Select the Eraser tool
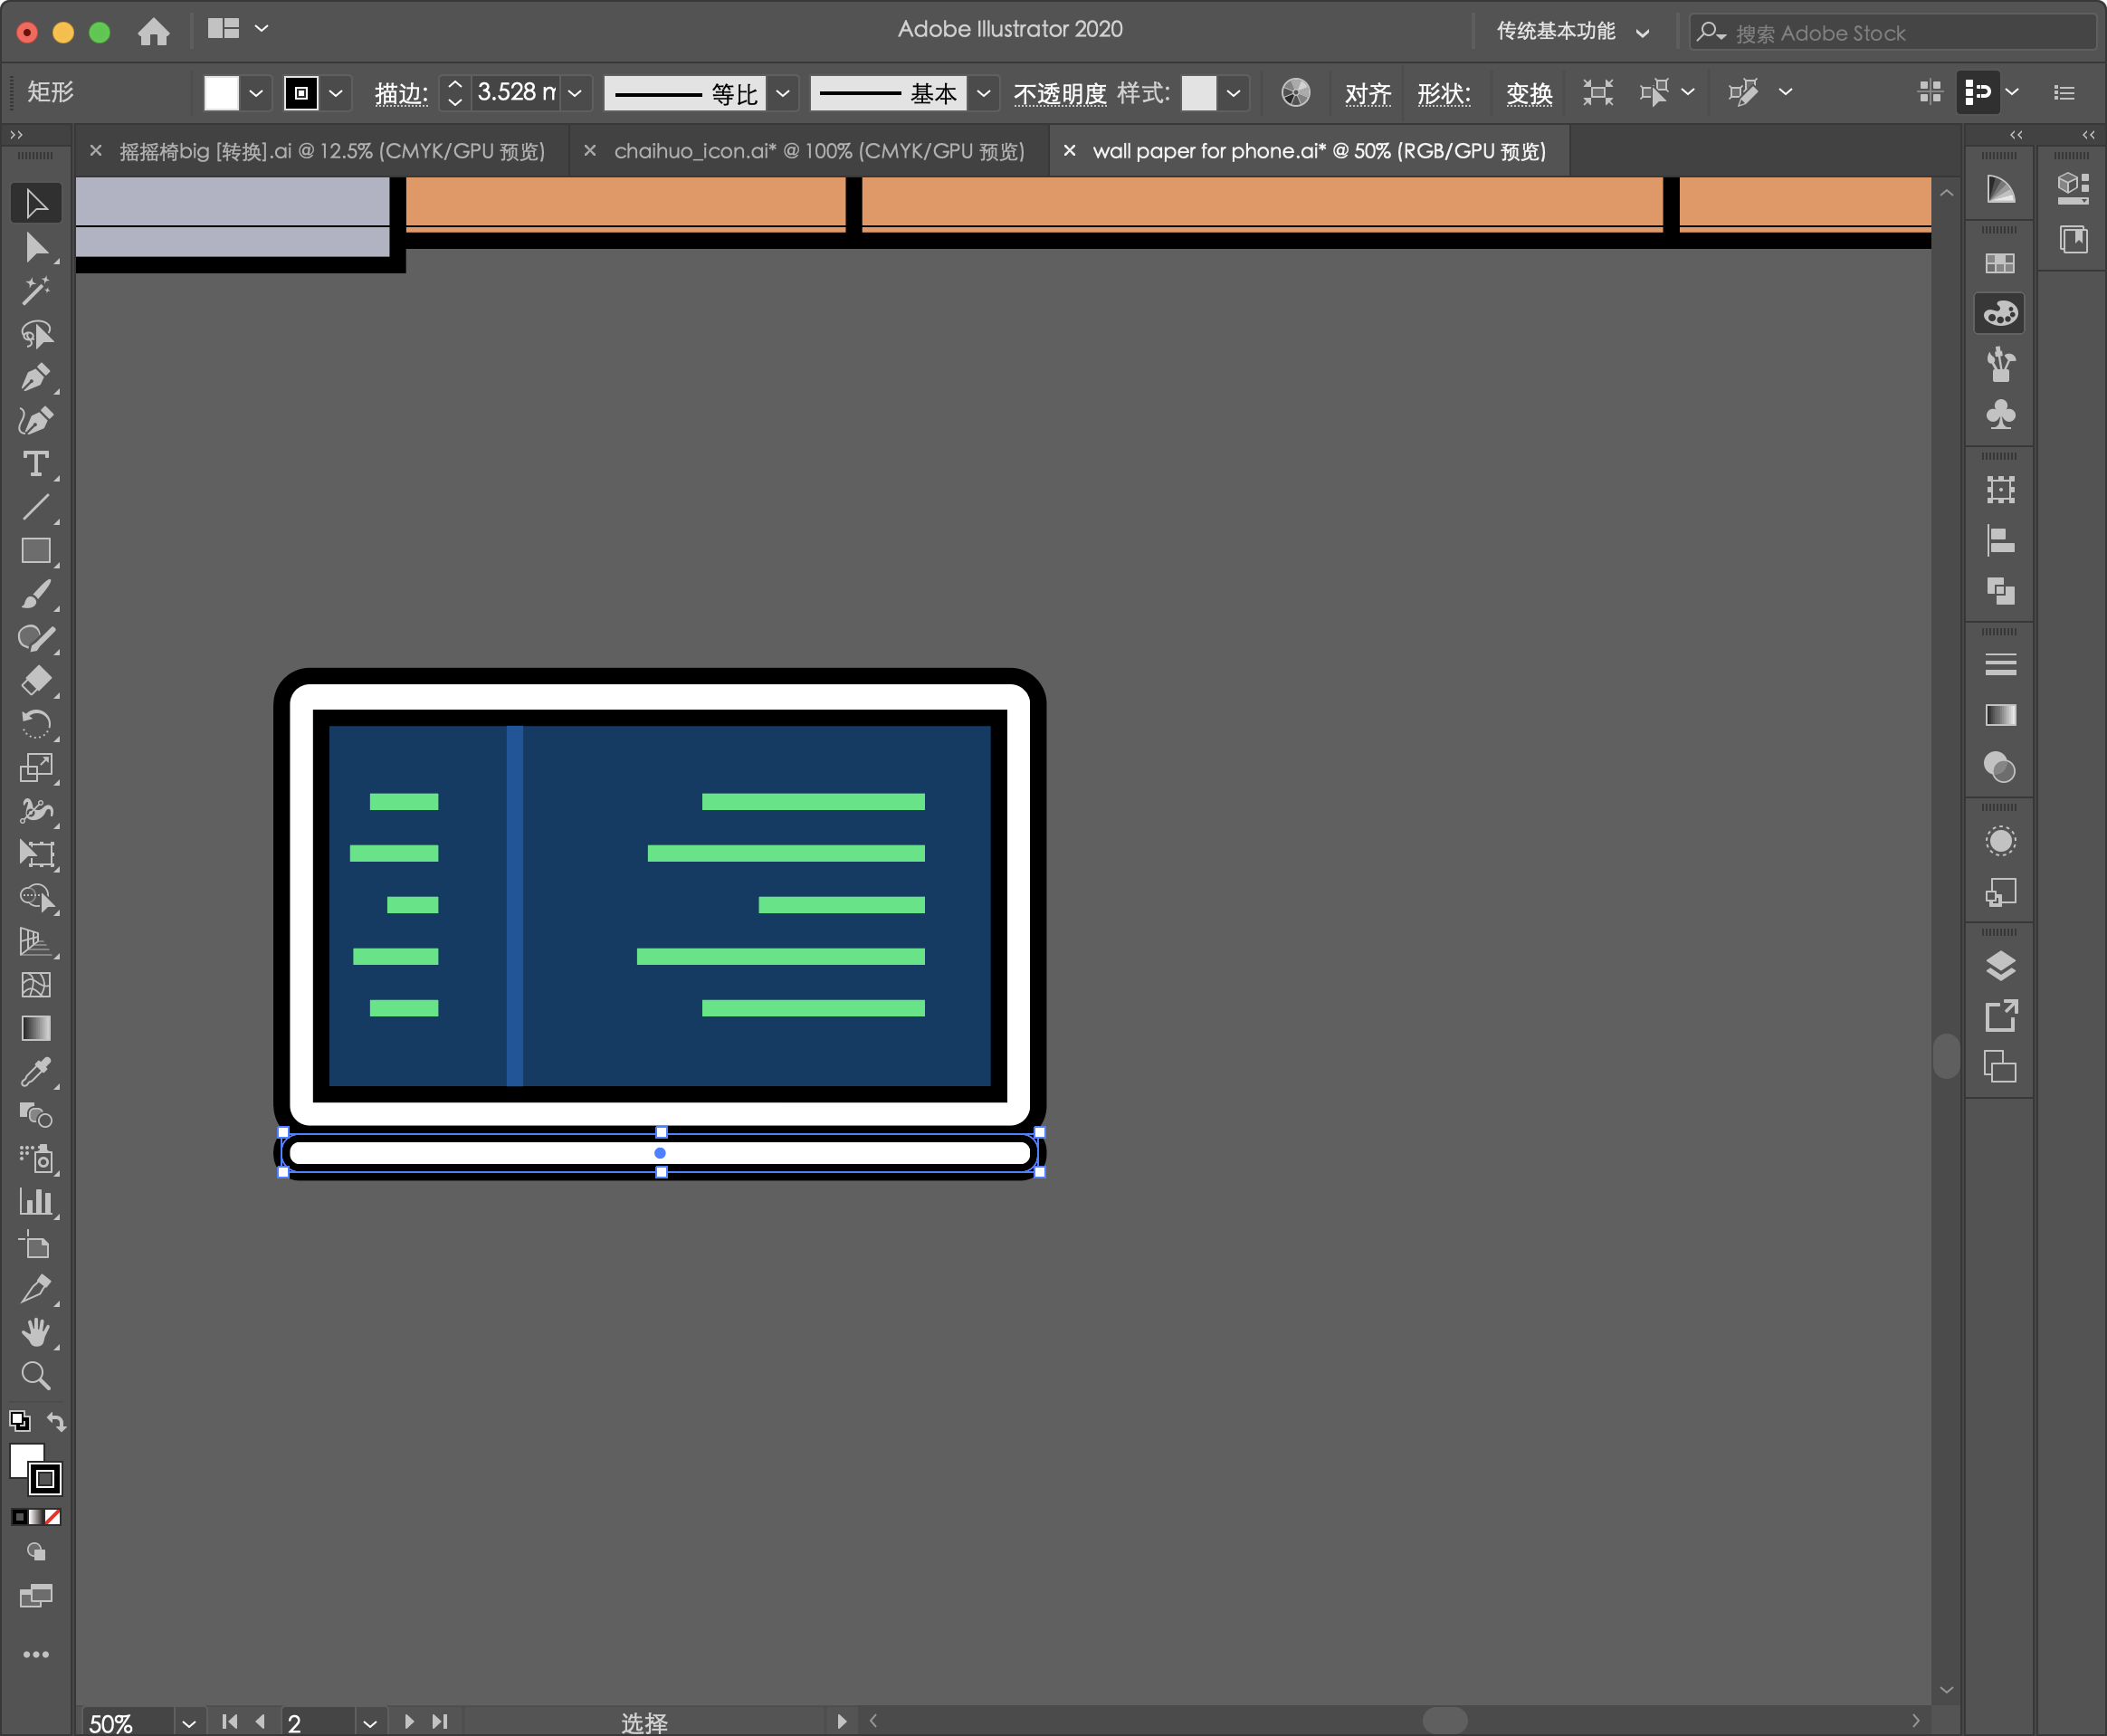This screenshot has width=2107, height=1736. (x=36, y=681)
